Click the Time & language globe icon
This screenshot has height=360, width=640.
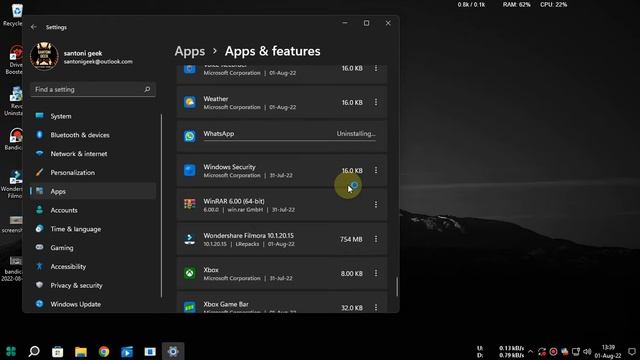[x=40, y=229]
